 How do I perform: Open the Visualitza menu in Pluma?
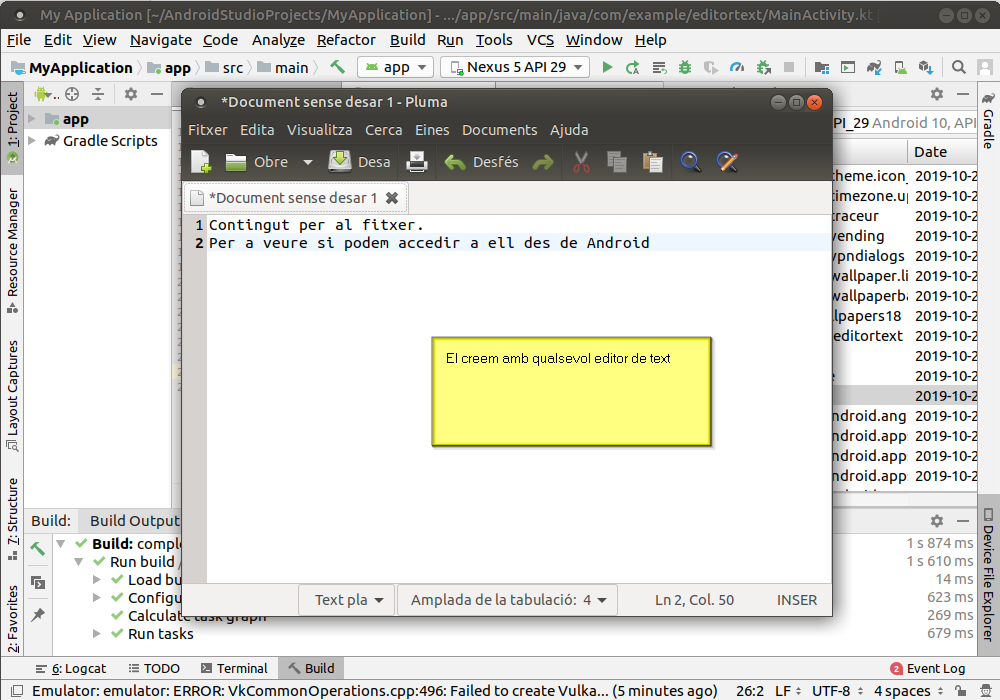(x=320, y=130)
